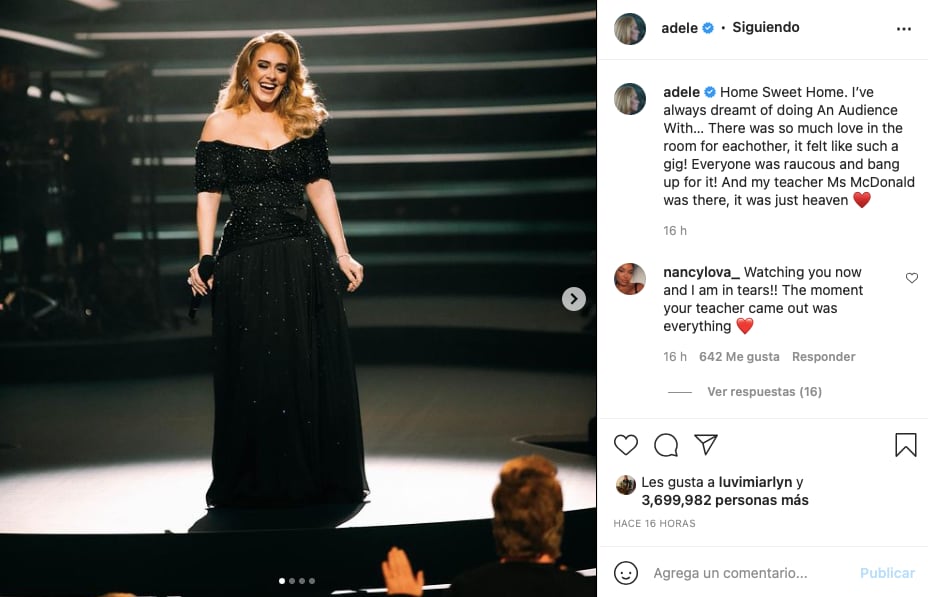Open the comment bubble icon
The width and height of the screenshot is (928, 597).
[666, 444]
